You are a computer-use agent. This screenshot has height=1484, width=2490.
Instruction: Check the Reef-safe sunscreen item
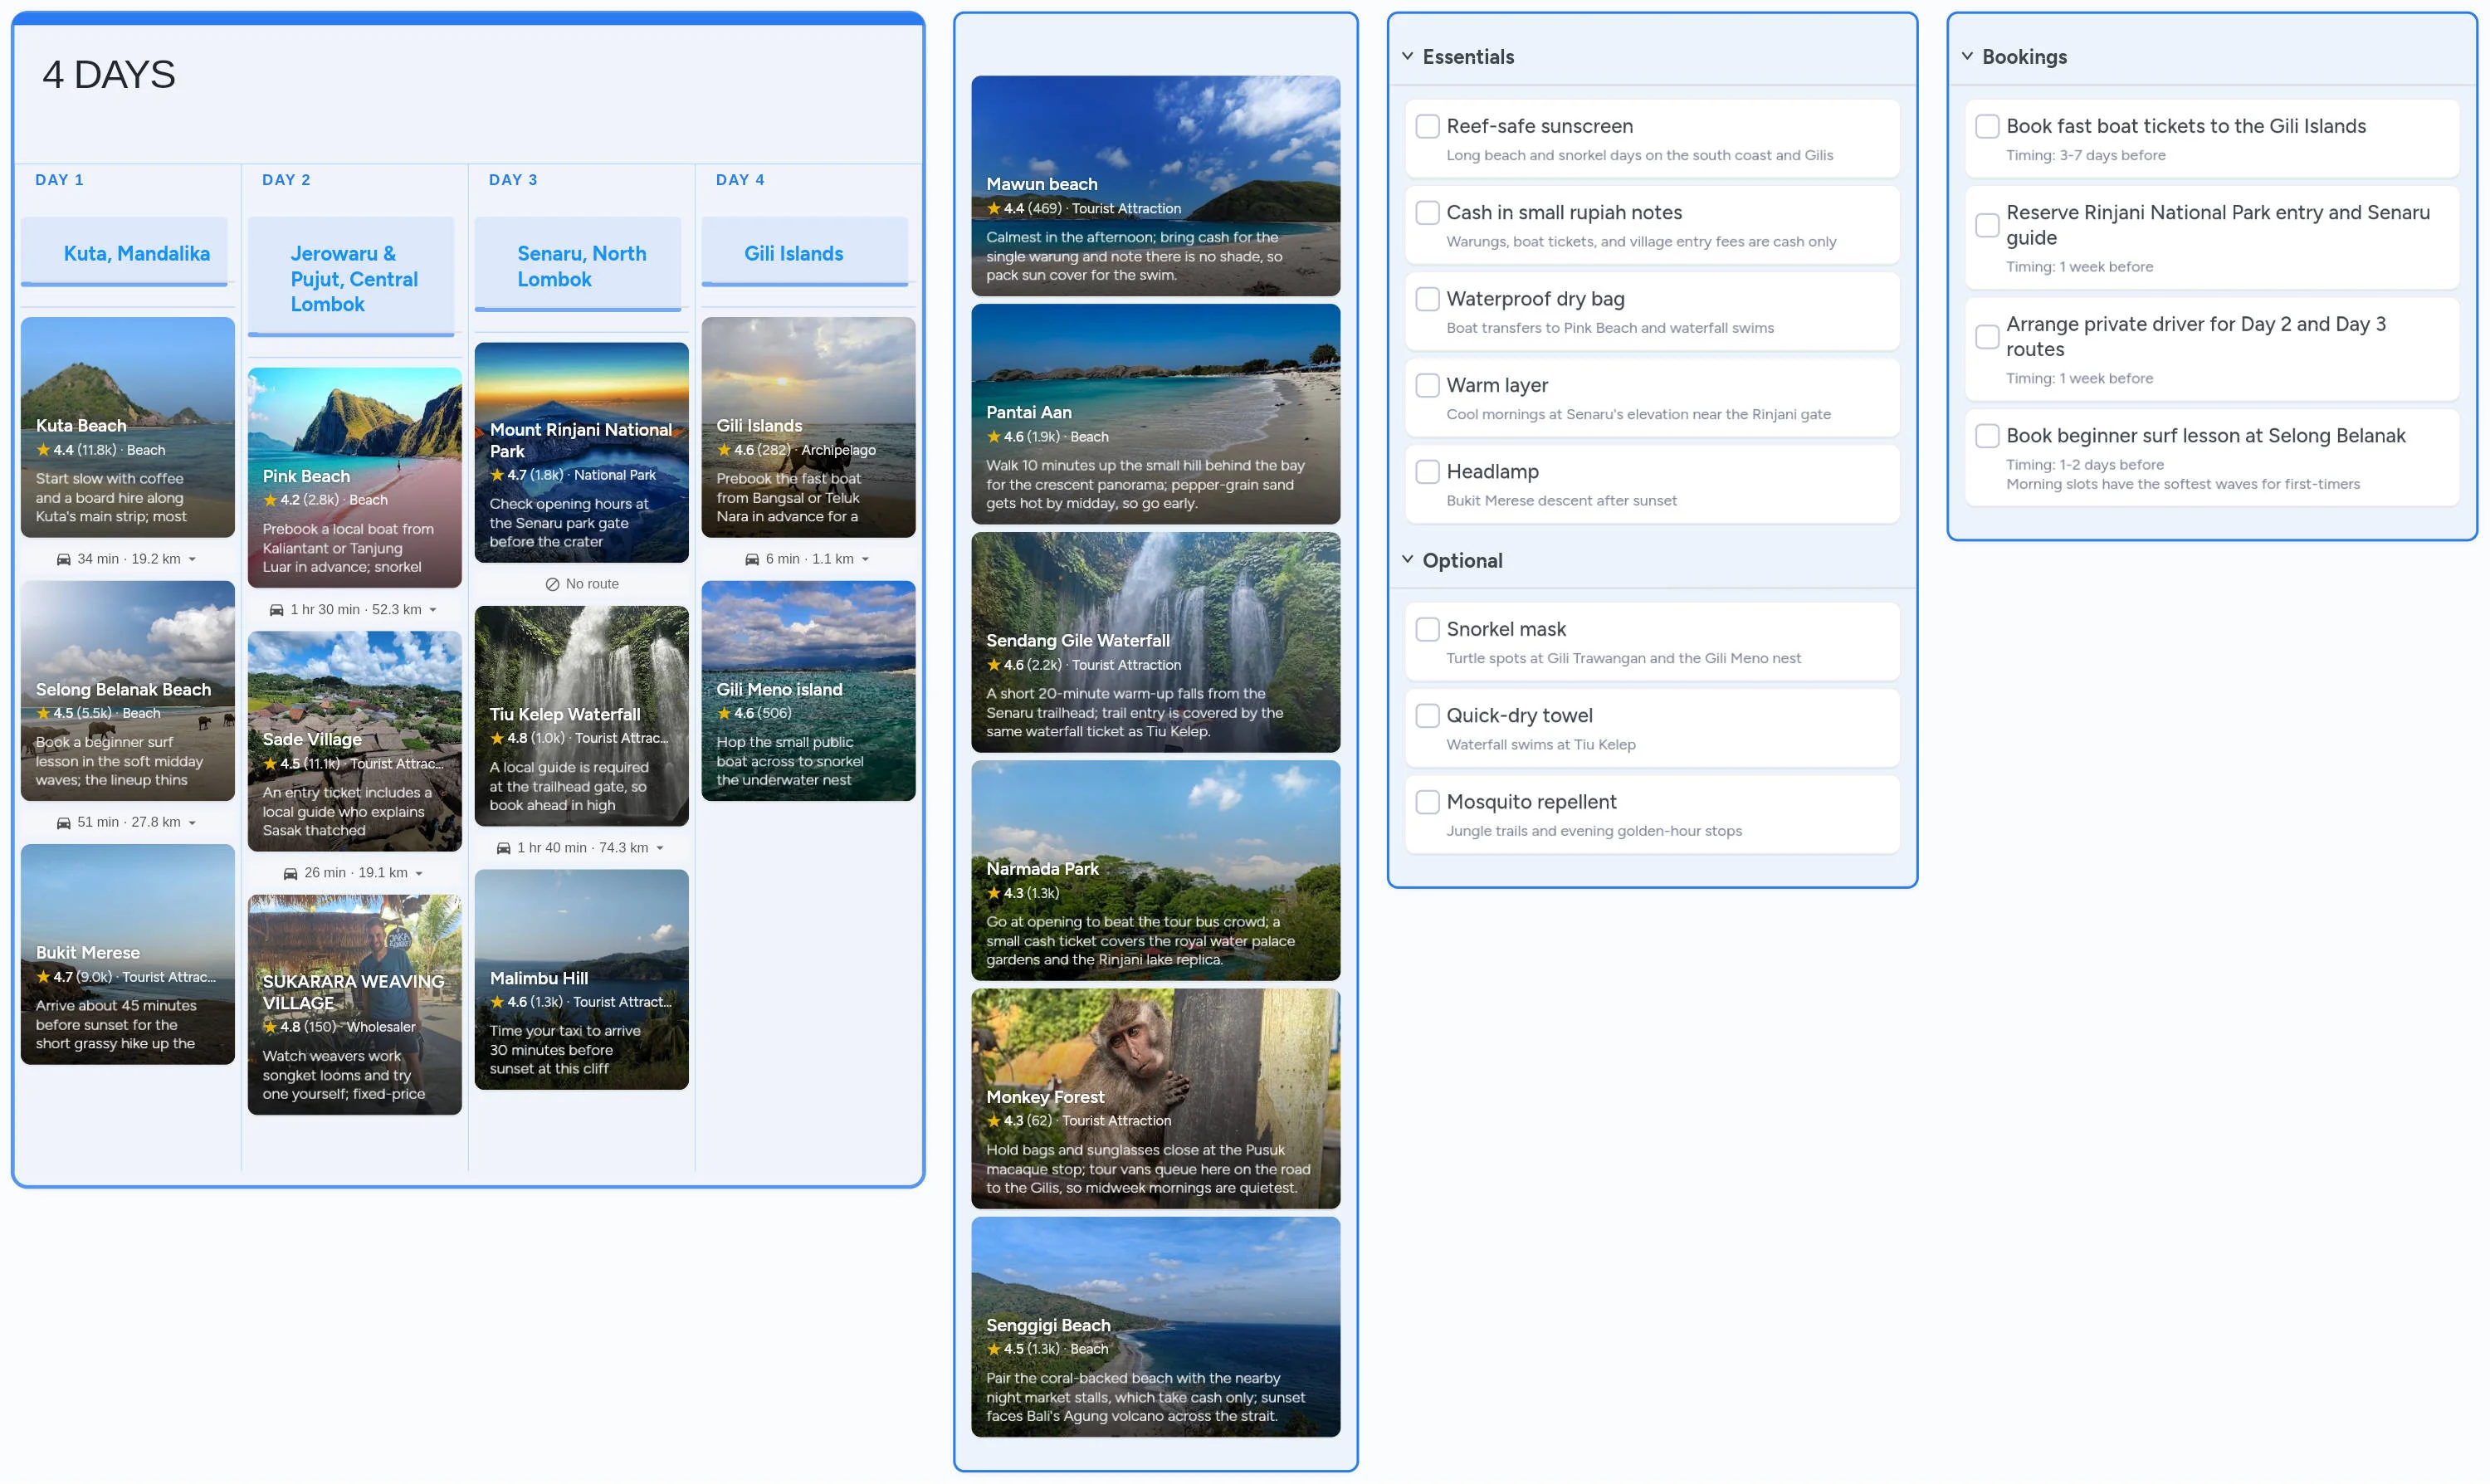[x=1428, y=126]
